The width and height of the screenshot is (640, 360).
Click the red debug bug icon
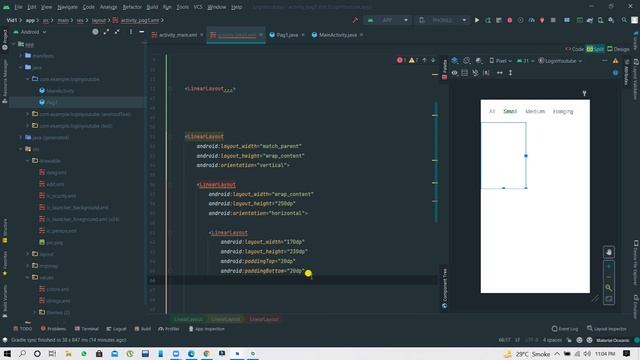509,20
